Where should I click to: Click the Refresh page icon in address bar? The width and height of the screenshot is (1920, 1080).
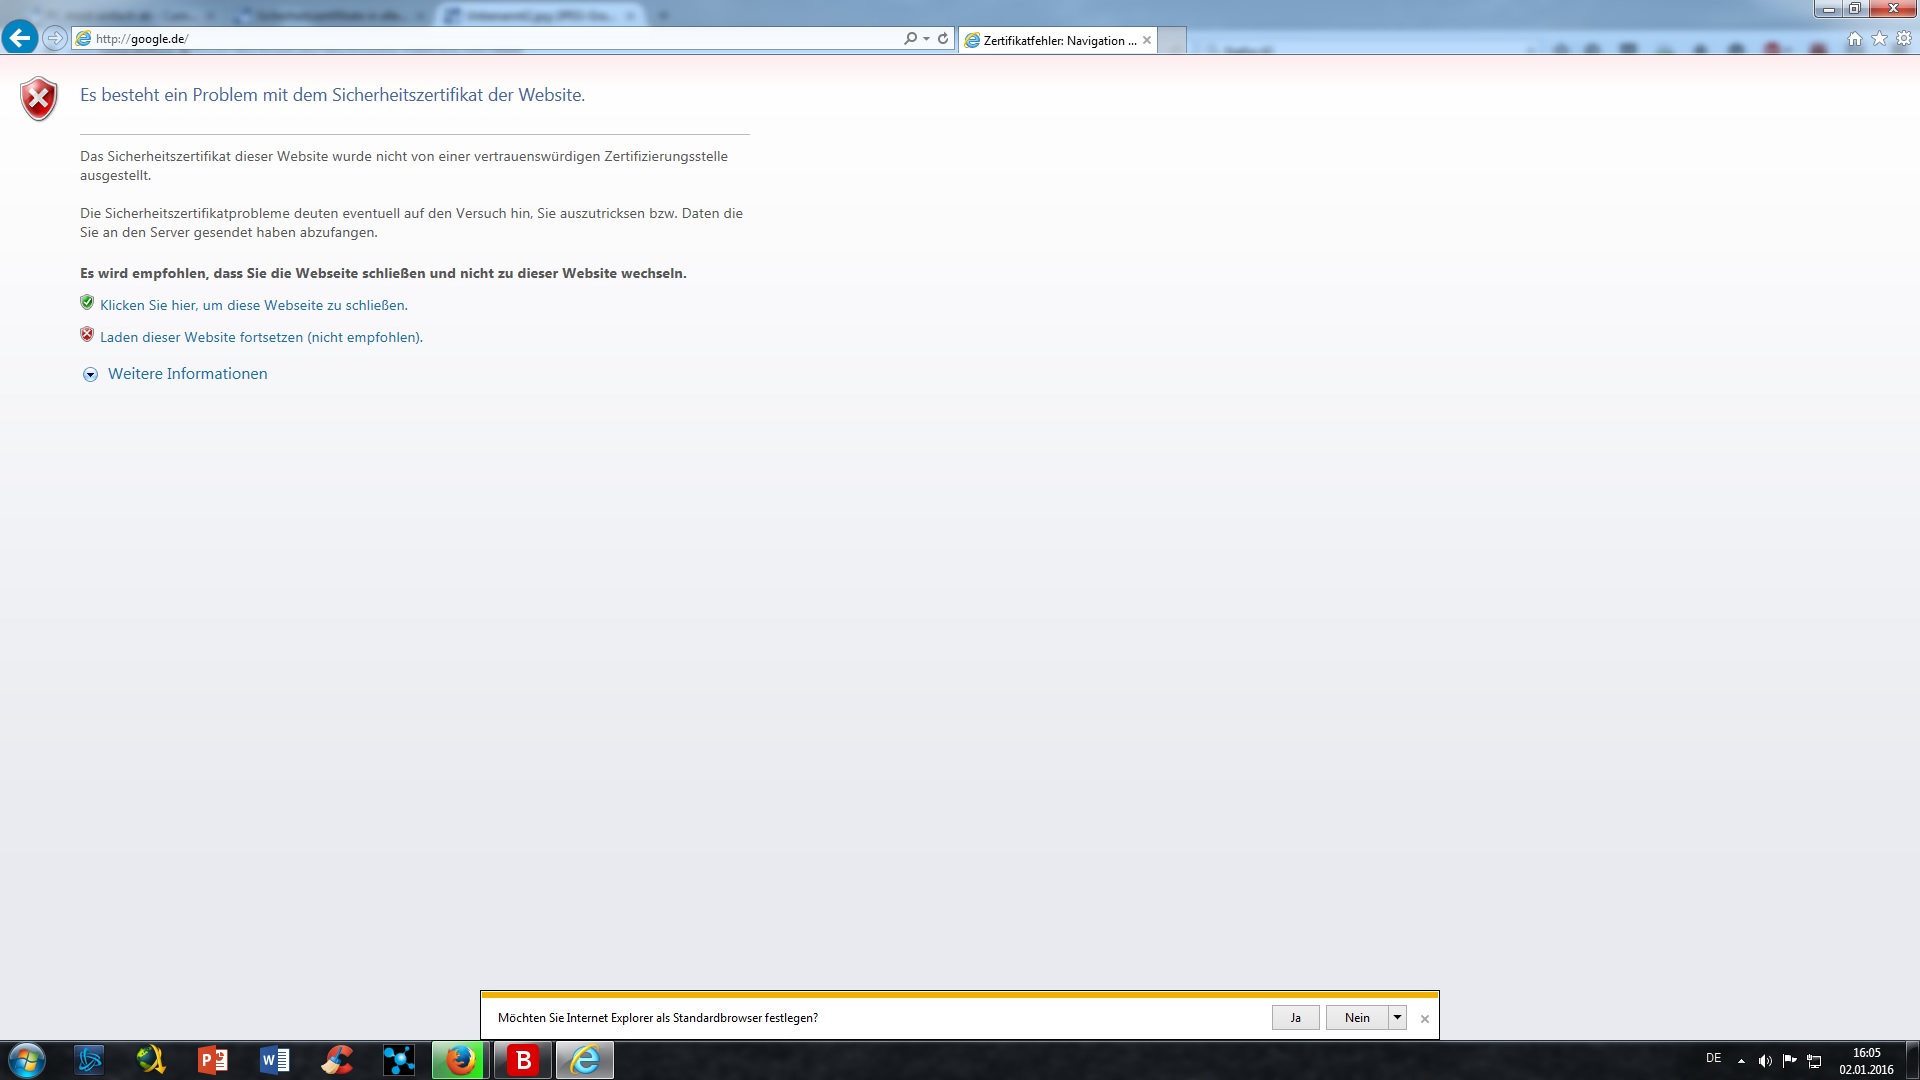click(x=942, y=38)
